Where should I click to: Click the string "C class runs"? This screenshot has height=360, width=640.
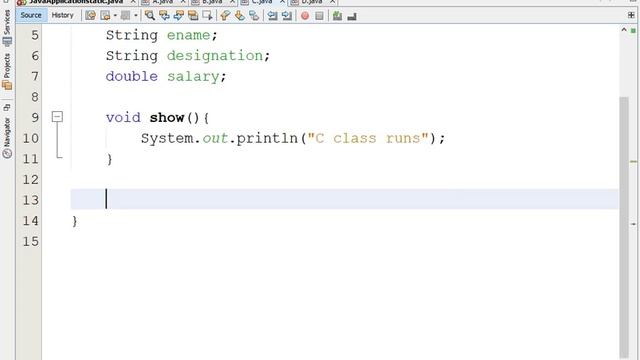(x=368, y=138)
